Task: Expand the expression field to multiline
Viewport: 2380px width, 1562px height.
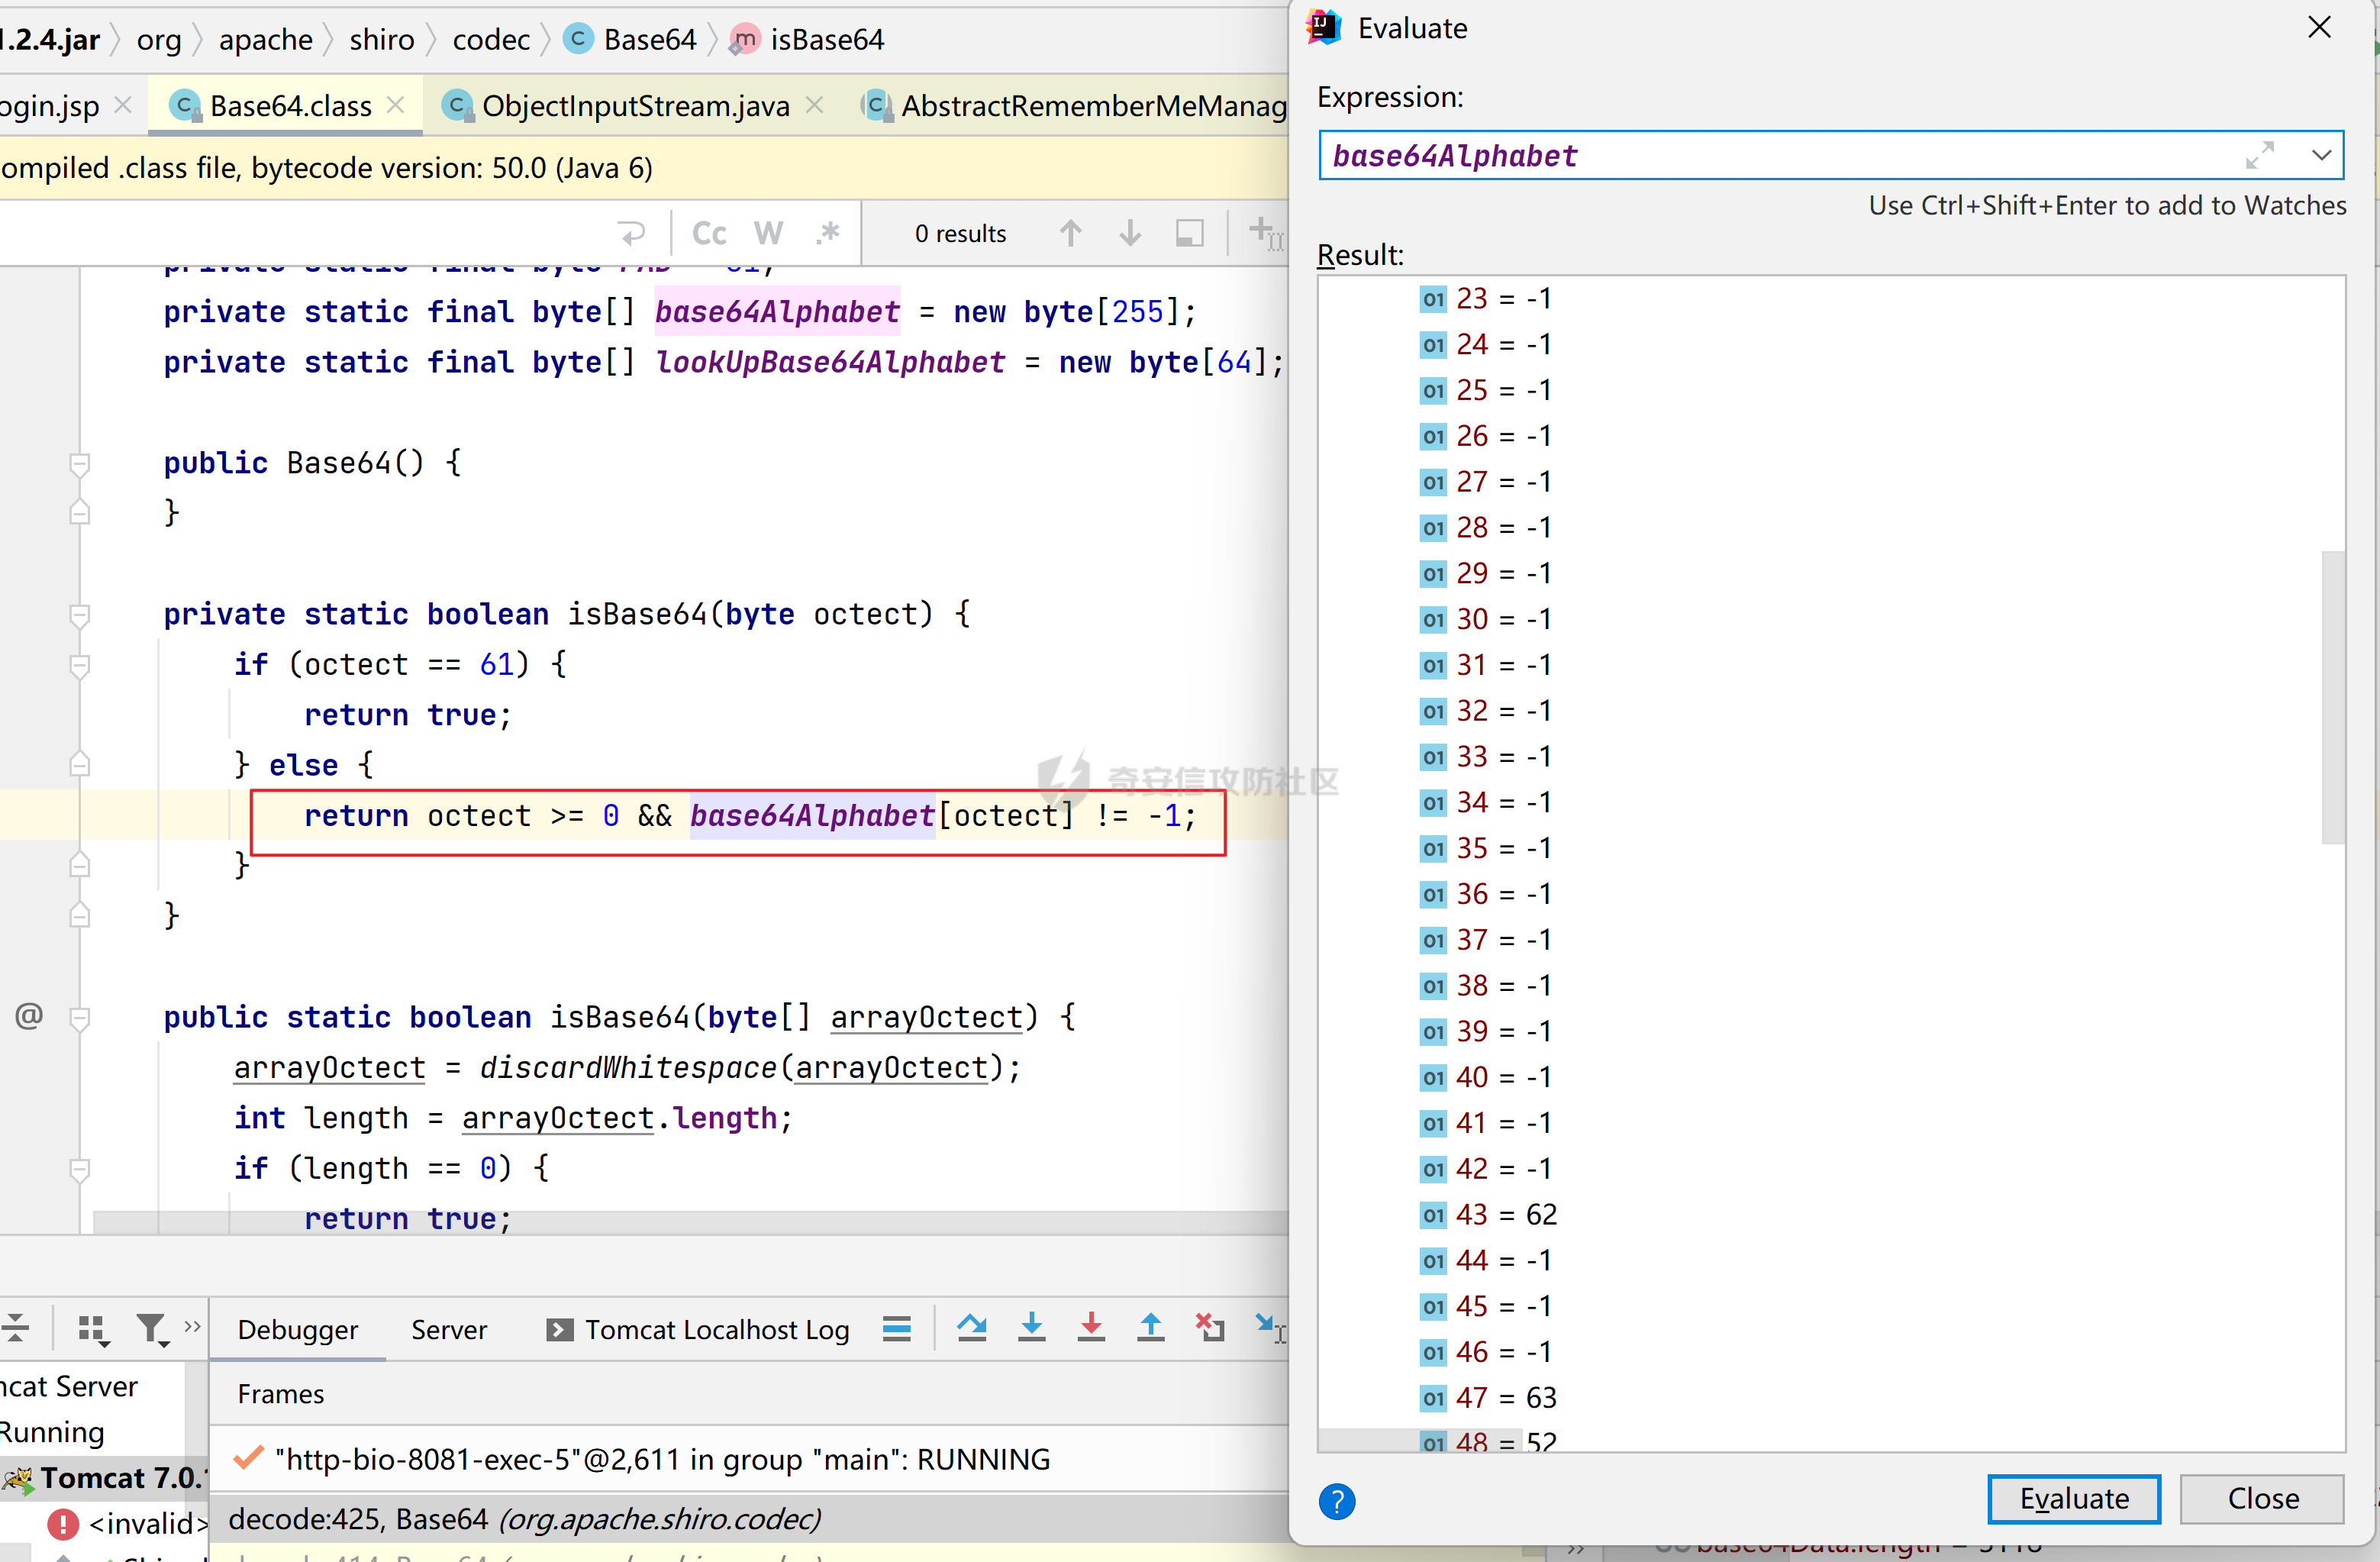Action: [2259, 155]
